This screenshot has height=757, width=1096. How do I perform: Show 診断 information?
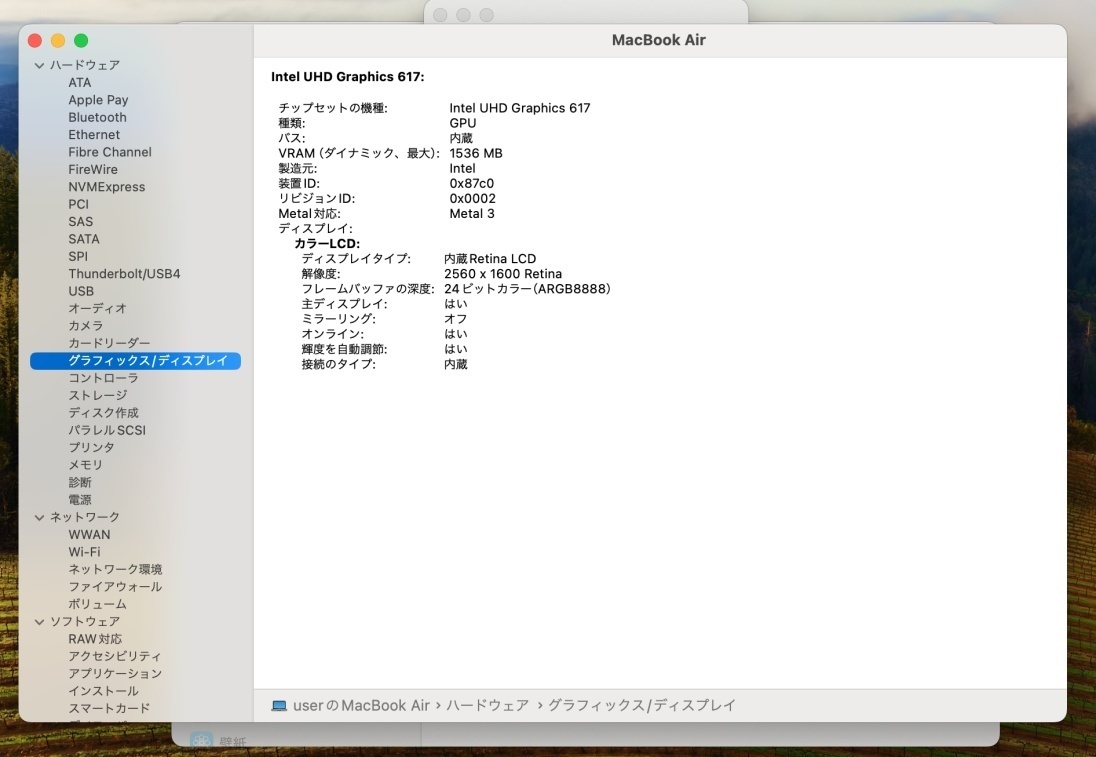pyautogui.click(x=80, y=482)
